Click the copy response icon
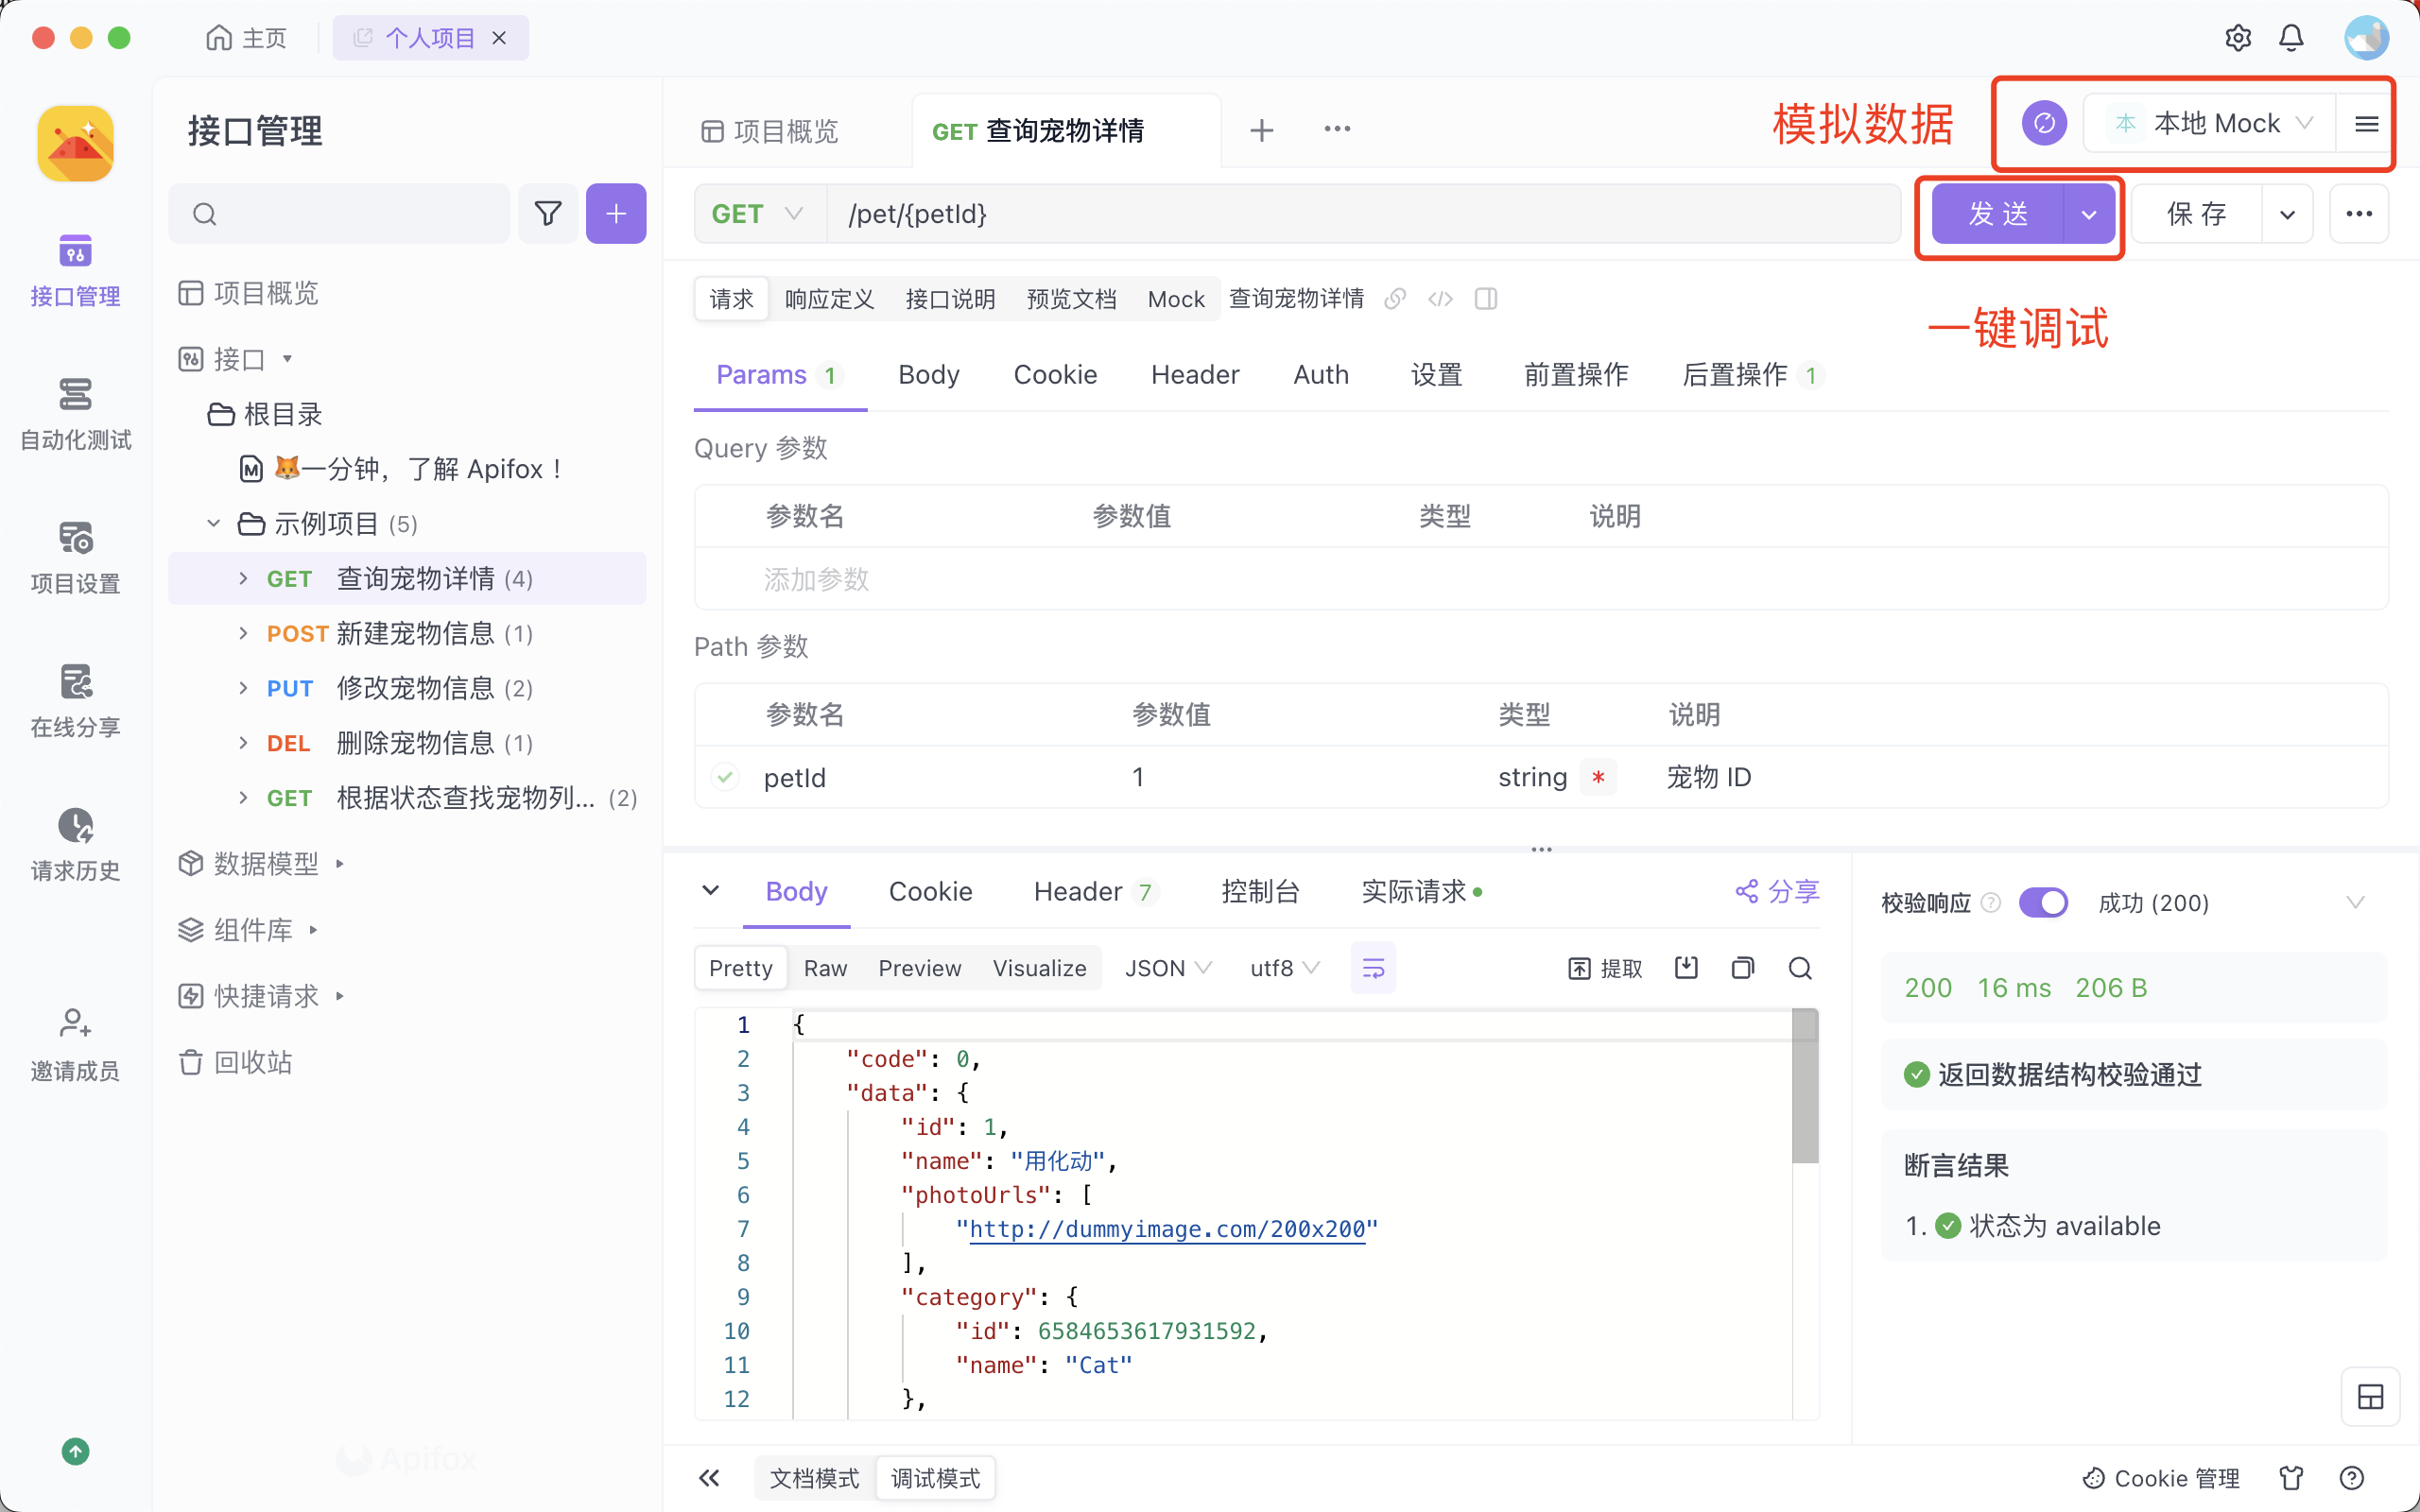Image resolution: width=2420 pixels, height=1512 pixels. [x=1743, y=967]
